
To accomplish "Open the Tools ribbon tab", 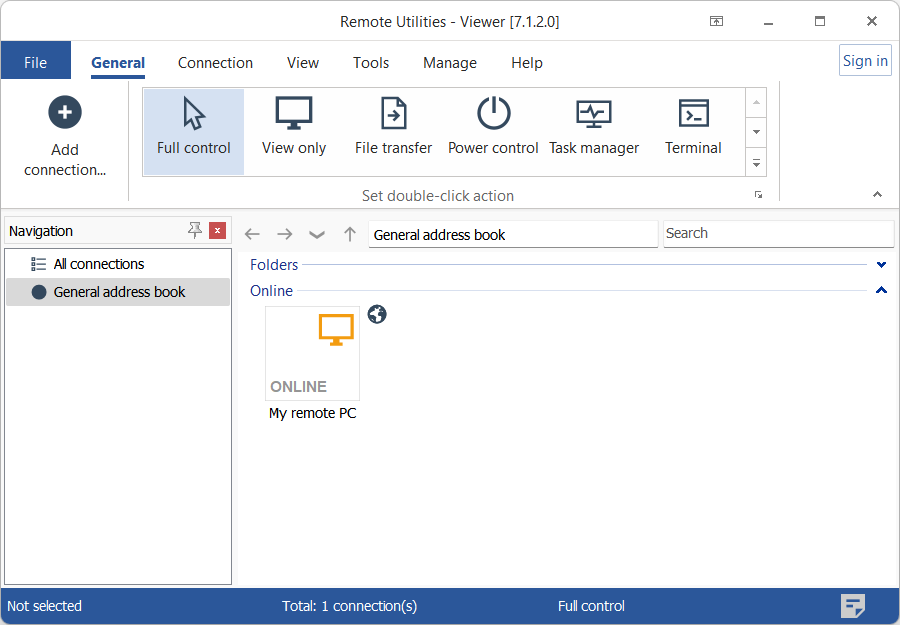I will (x=370, y=63).
